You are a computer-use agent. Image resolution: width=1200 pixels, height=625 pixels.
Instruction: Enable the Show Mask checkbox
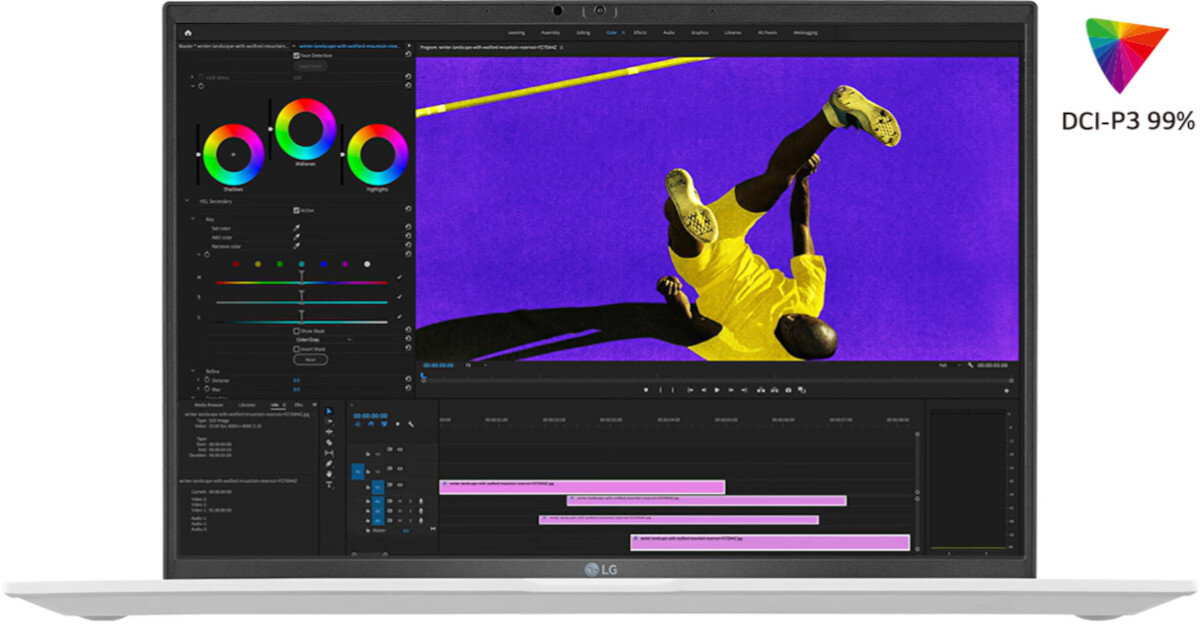[296, 330]
